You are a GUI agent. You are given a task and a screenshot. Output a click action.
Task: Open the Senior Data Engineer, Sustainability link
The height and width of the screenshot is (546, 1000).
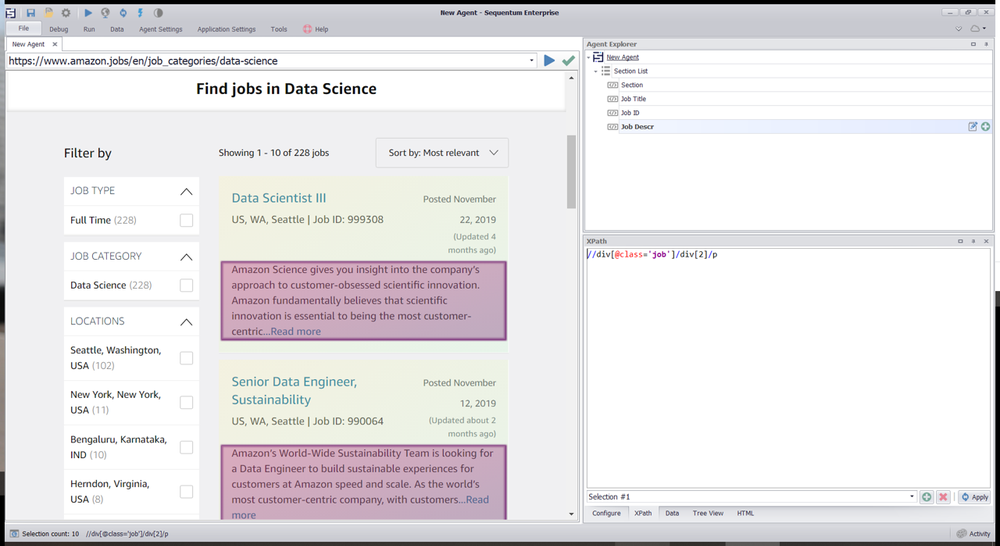pyautogui.click(x=294, y=390)
